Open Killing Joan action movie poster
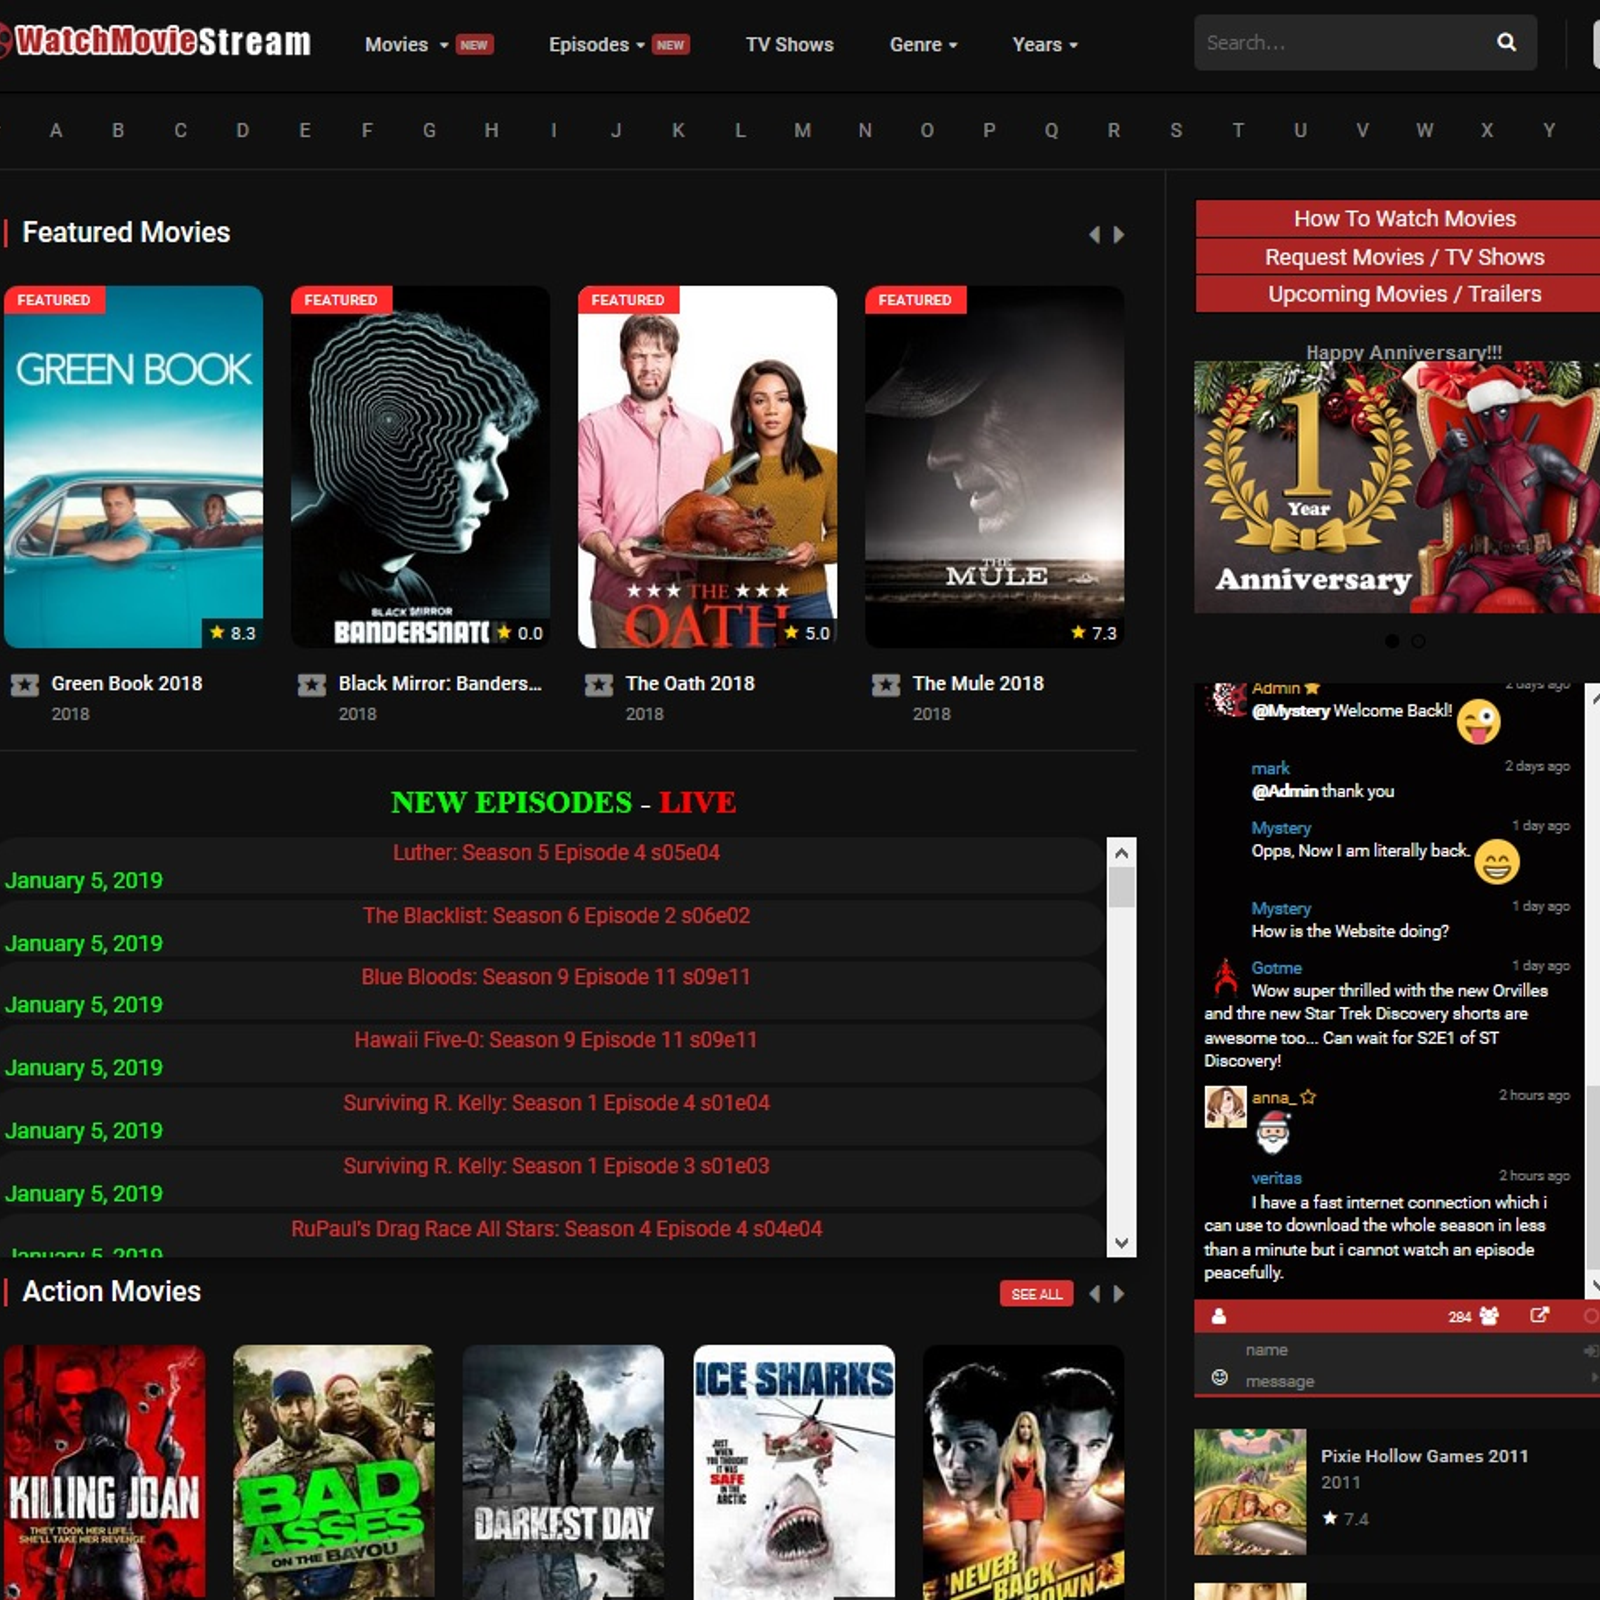1600x1600 pixels. (104, 1472)
